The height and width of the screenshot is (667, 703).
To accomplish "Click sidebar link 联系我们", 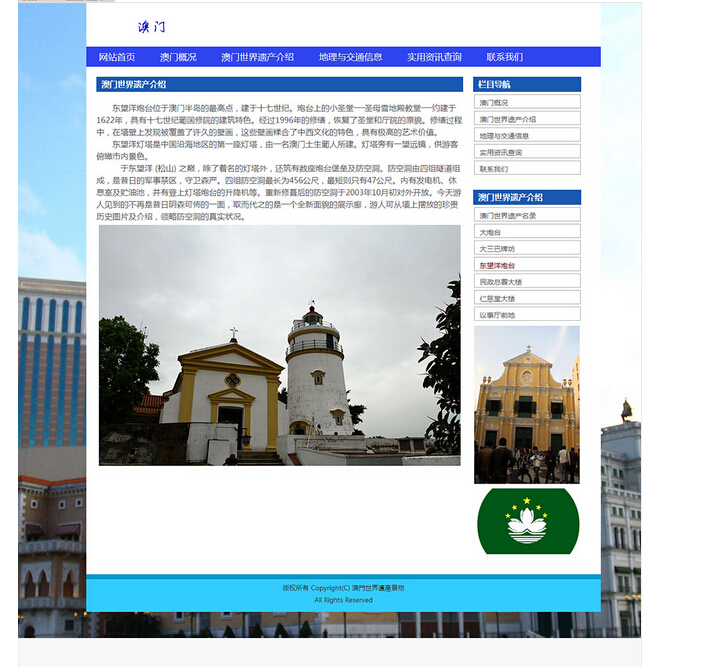I will pyautogui.click(x=526, y=169).
